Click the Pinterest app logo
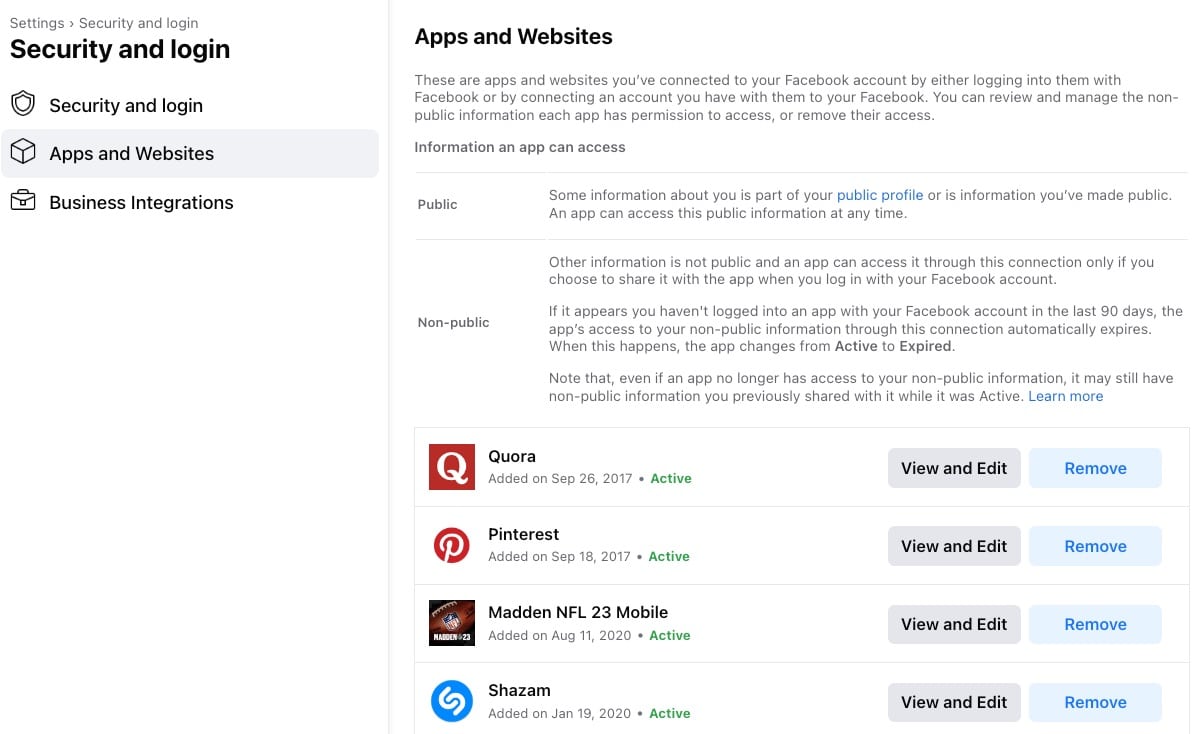Viewport: 1200px width, 734px height. [x=452, y=545]
